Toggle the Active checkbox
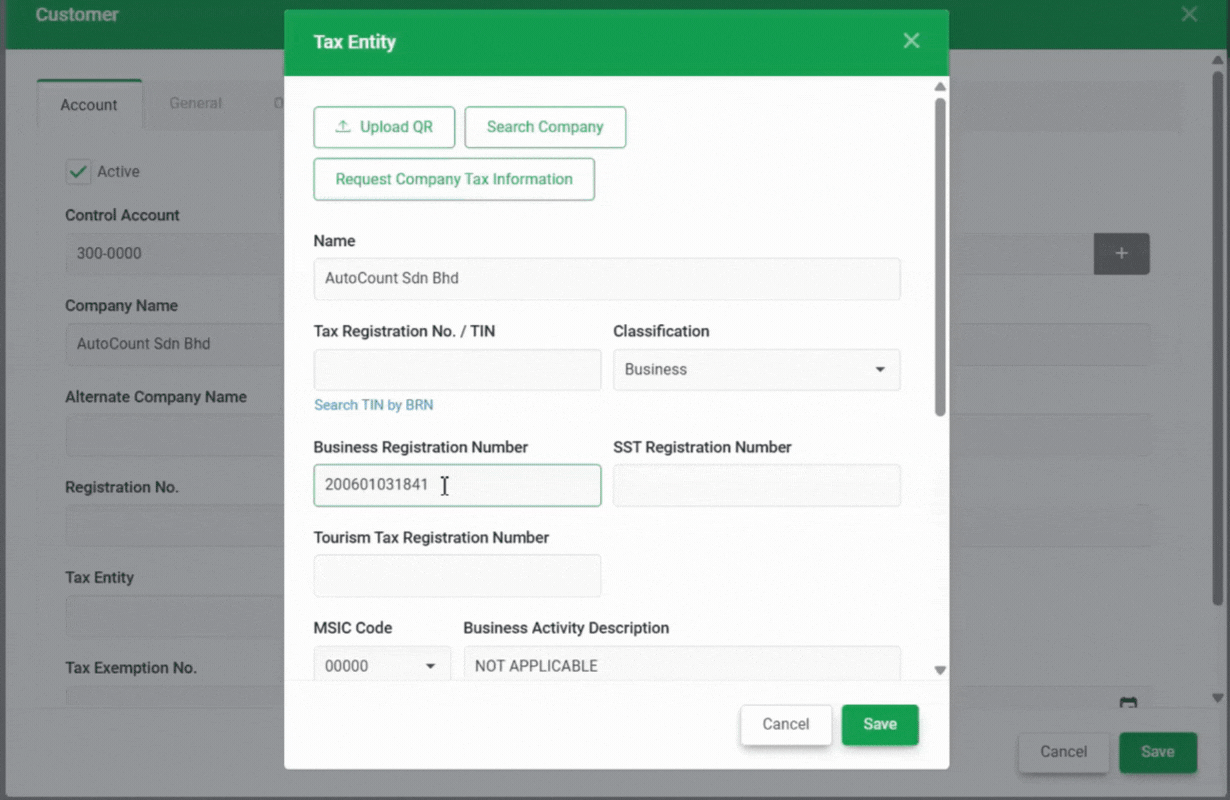Viewport: 1230px width, 800px height. pos(78,172)
